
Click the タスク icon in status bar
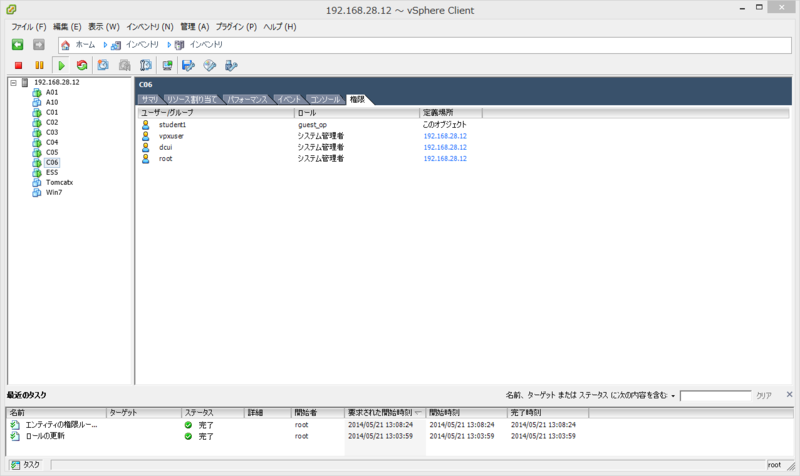click(16, 465)
